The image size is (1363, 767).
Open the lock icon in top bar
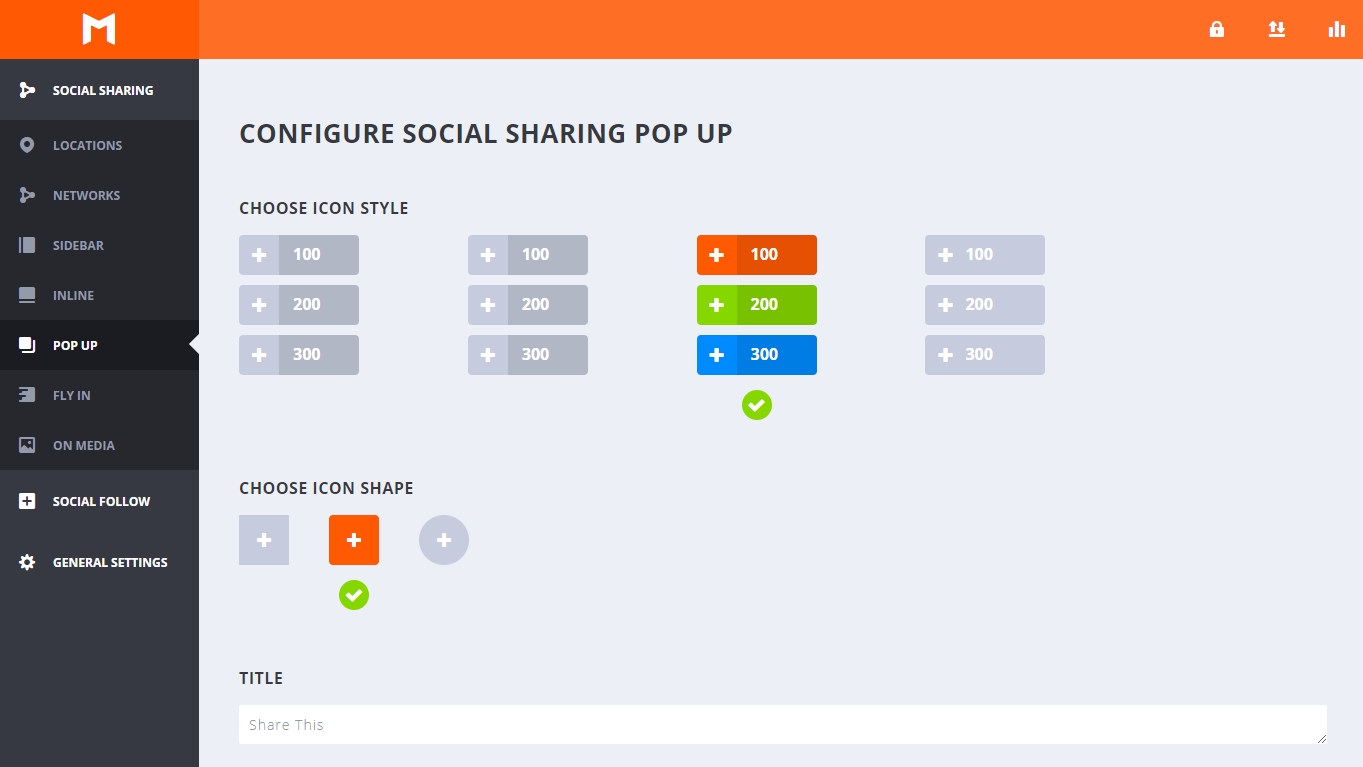[1217, 29]
